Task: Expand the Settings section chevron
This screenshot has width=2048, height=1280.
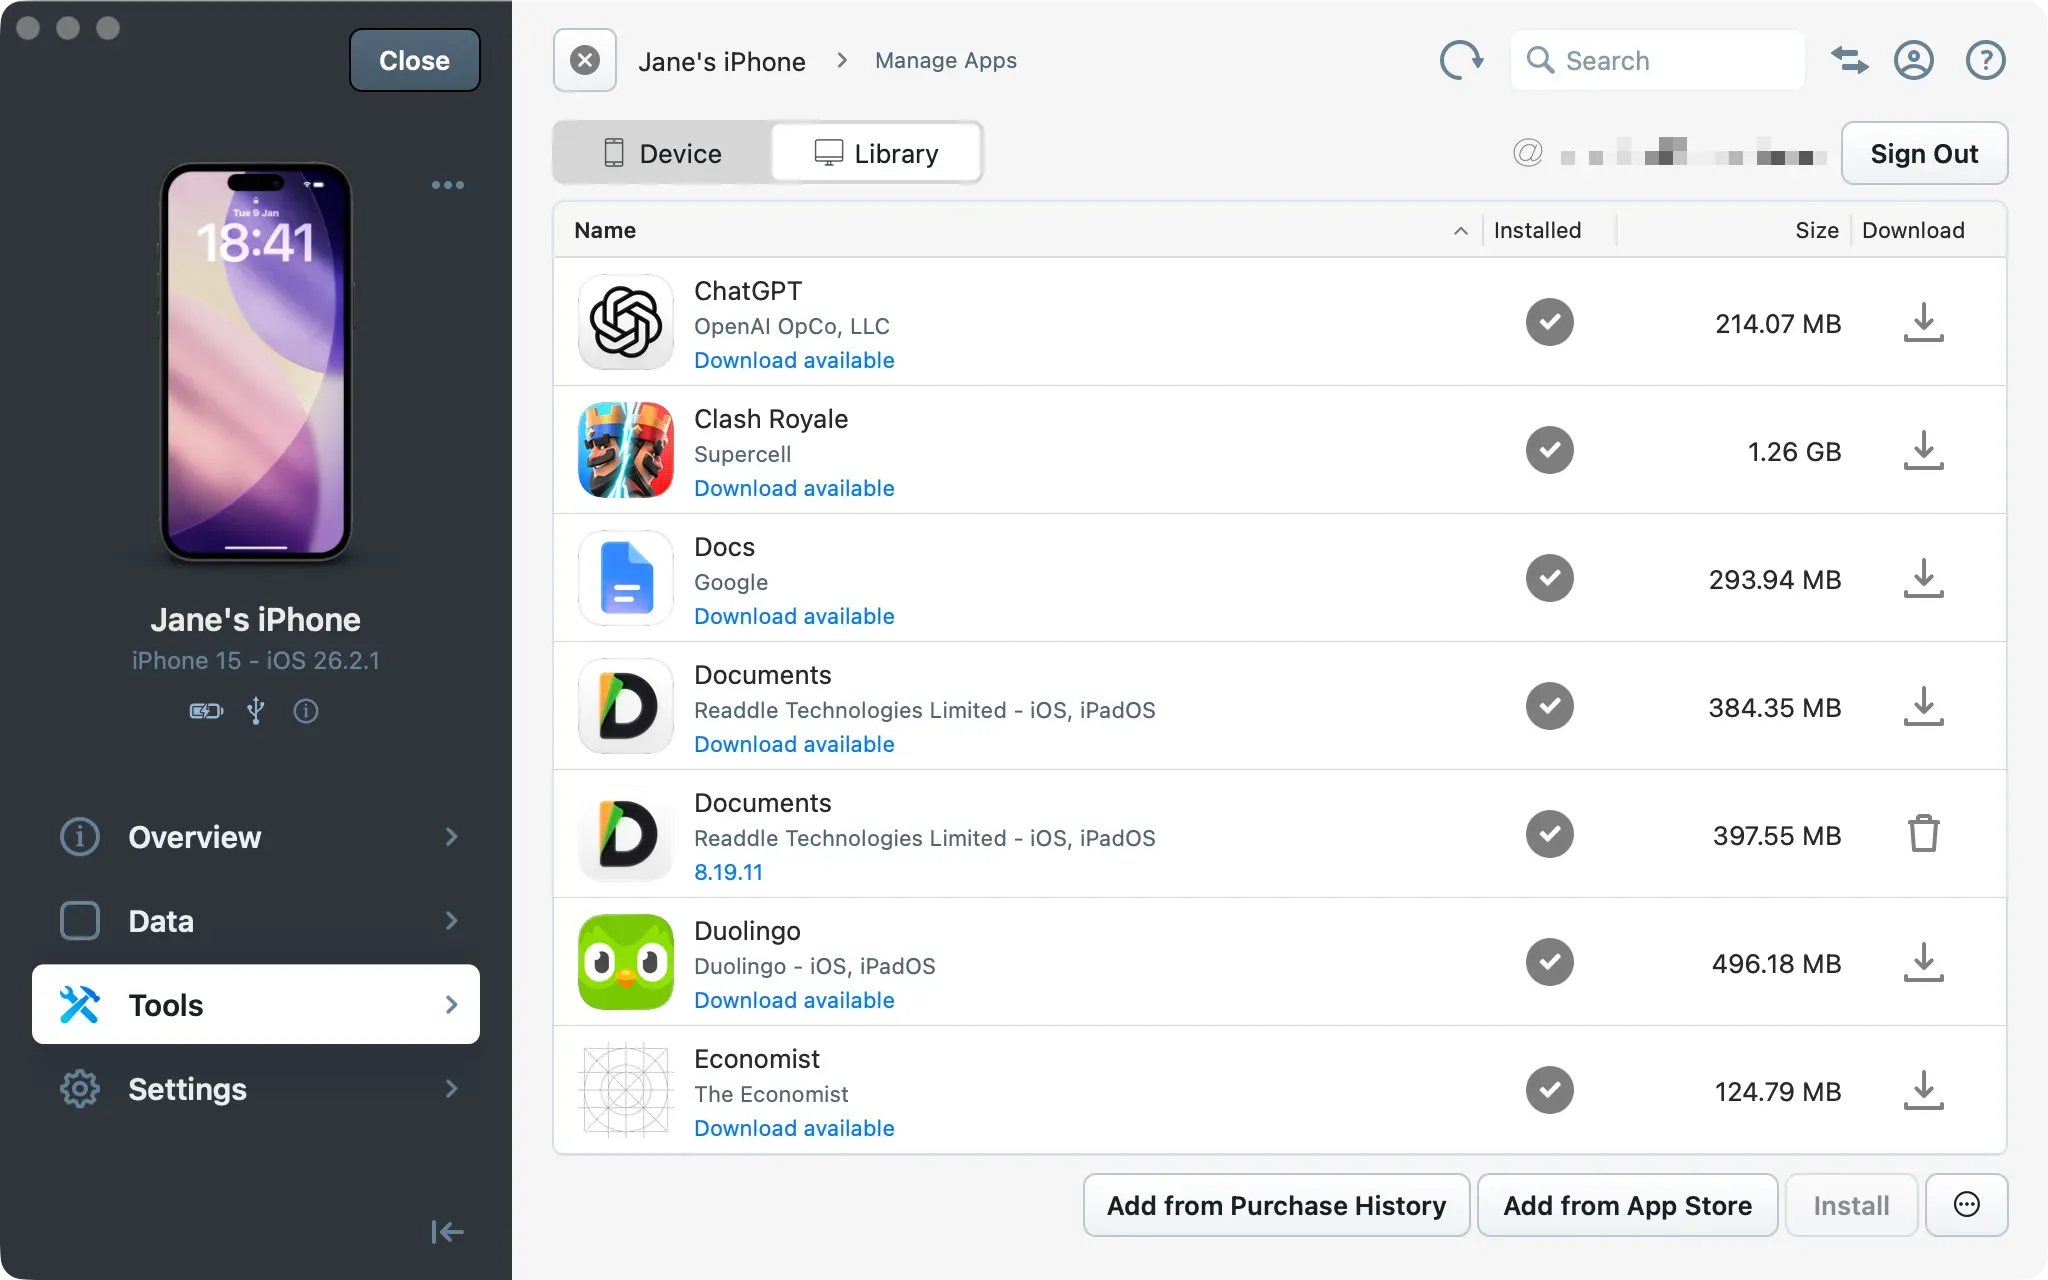Action: (451, 1088)
